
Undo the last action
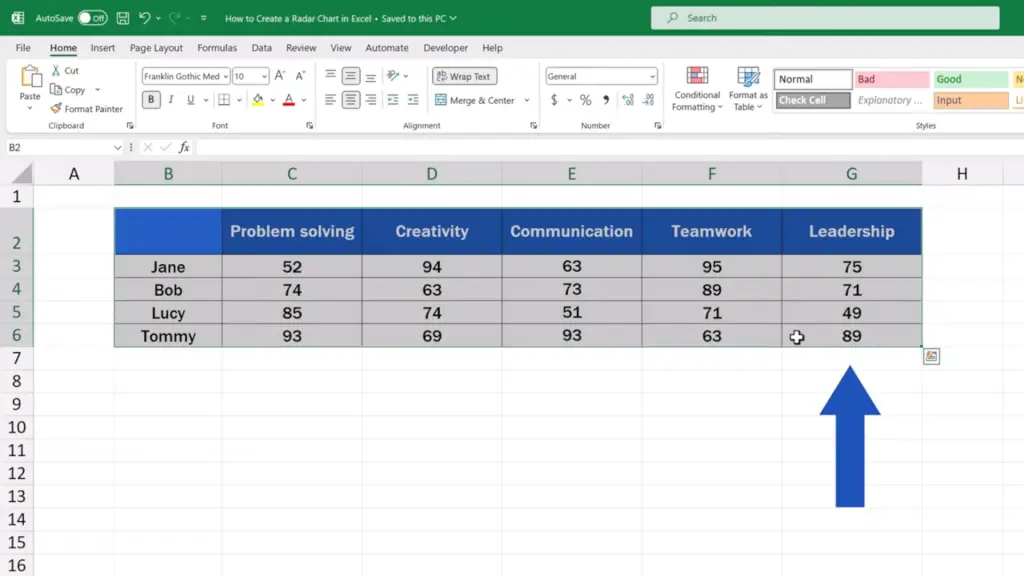coord(144,18)
